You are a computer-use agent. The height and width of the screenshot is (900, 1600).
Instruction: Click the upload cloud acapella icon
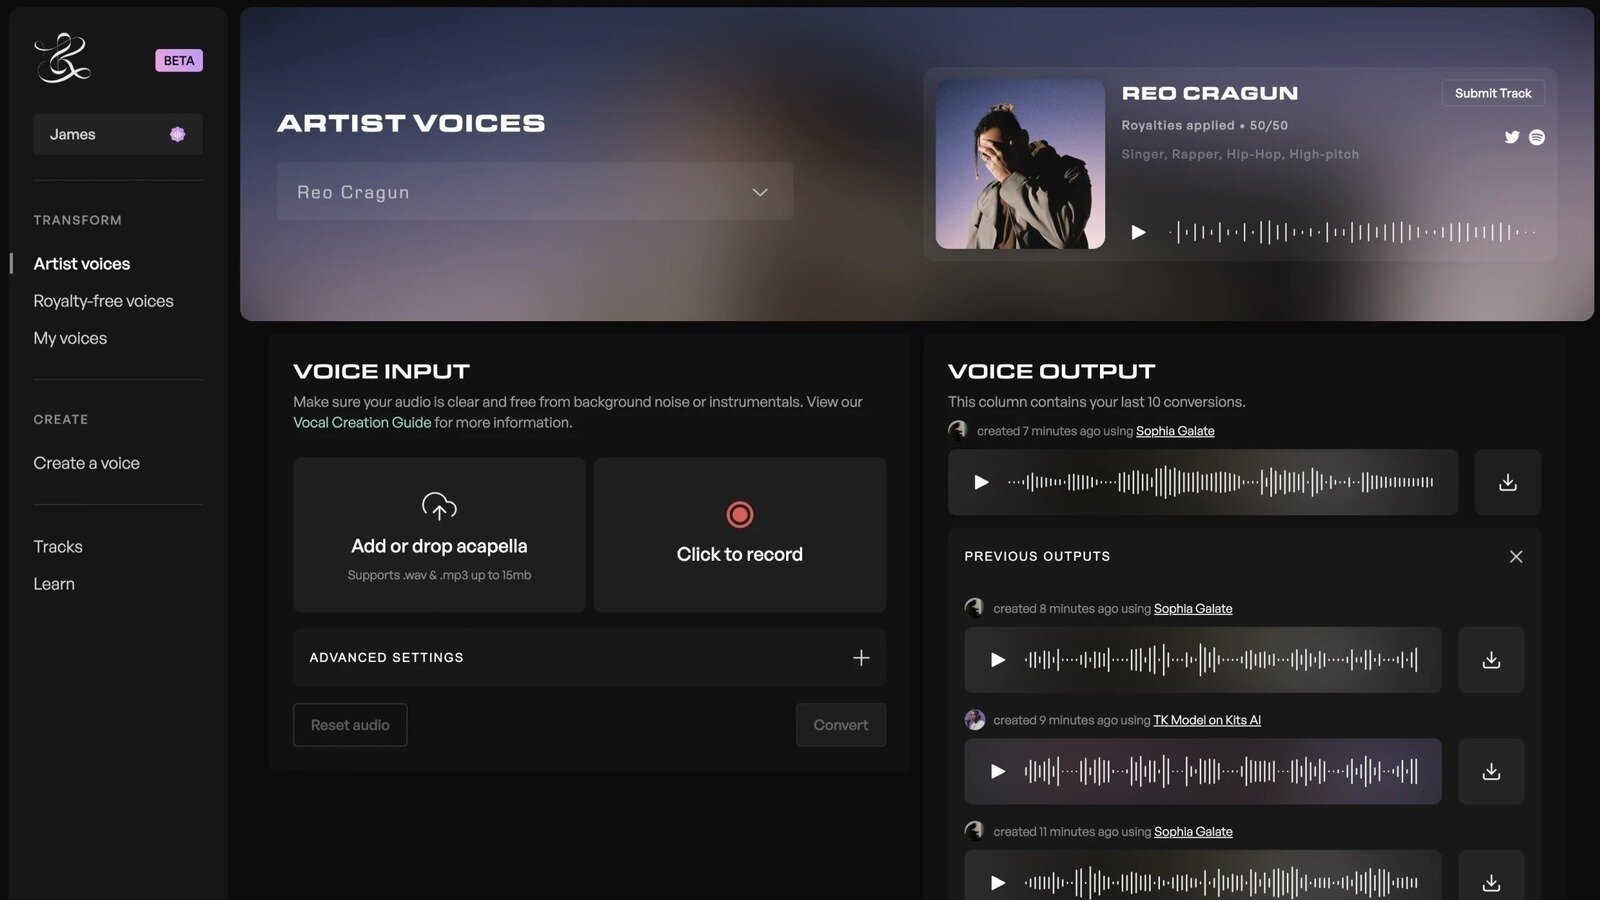click(439, 507)
